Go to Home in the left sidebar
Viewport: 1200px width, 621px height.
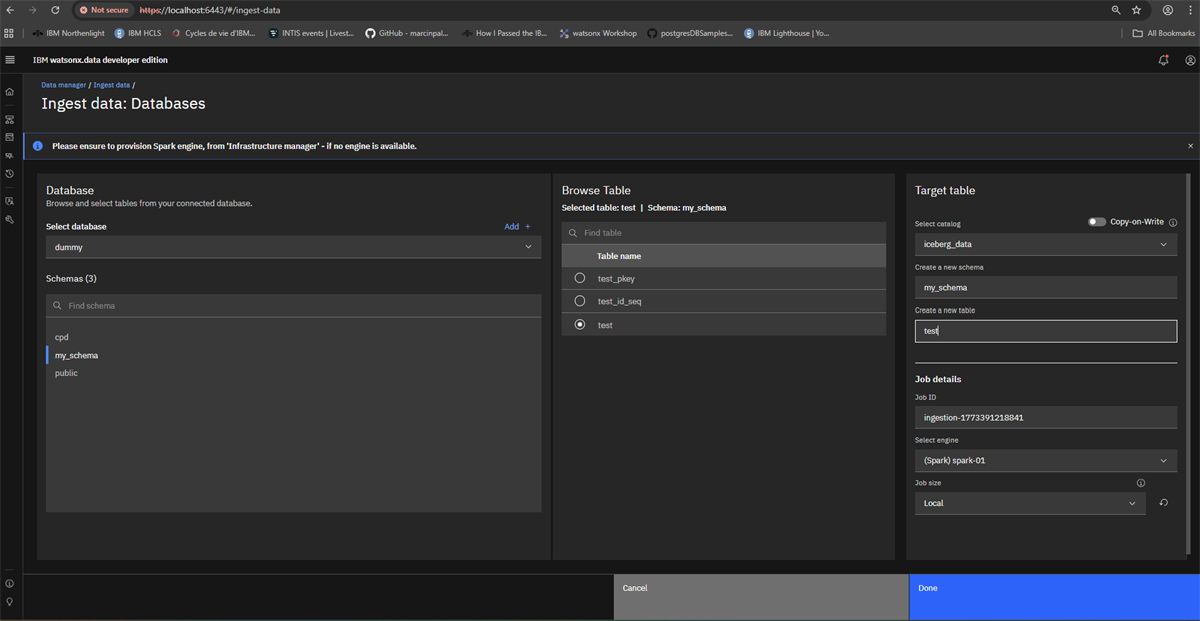click(10, 92)
